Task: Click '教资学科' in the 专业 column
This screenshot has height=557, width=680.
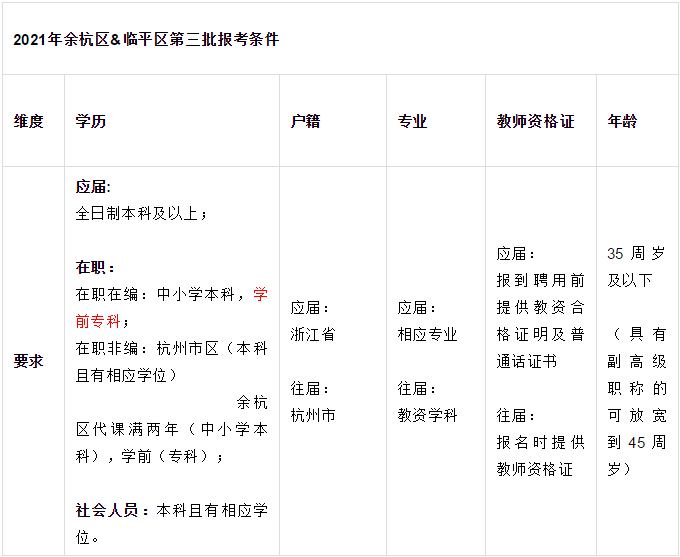Action: [x=428, y=415]
